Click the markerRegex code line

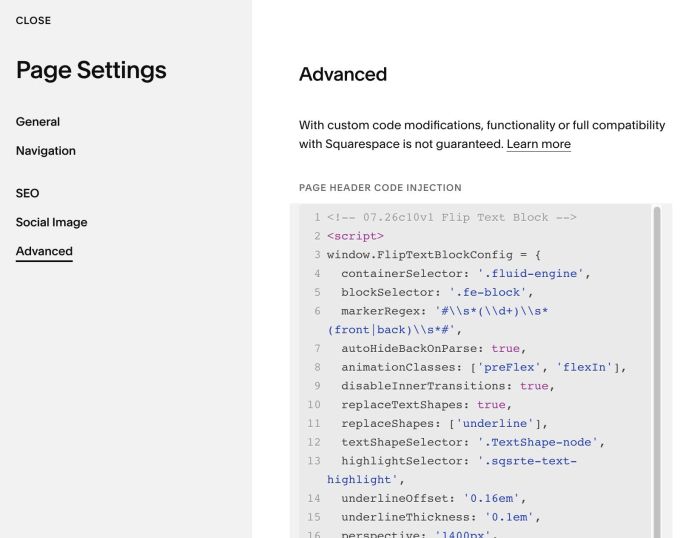(x=444, y=311)
